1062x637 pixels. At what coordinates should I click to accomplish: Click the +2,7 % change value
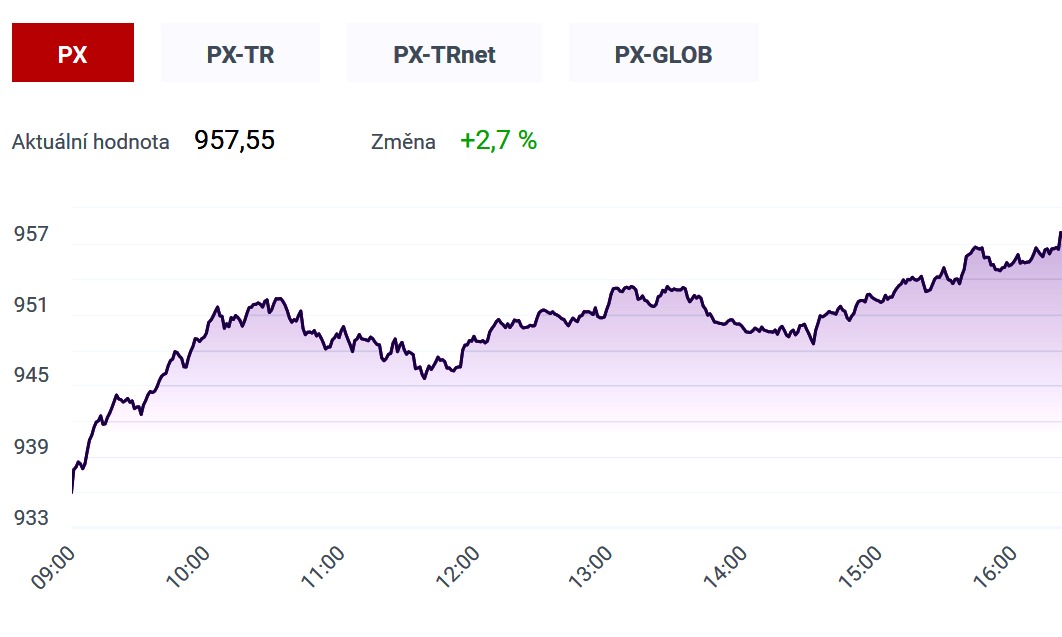pos(498,140)
